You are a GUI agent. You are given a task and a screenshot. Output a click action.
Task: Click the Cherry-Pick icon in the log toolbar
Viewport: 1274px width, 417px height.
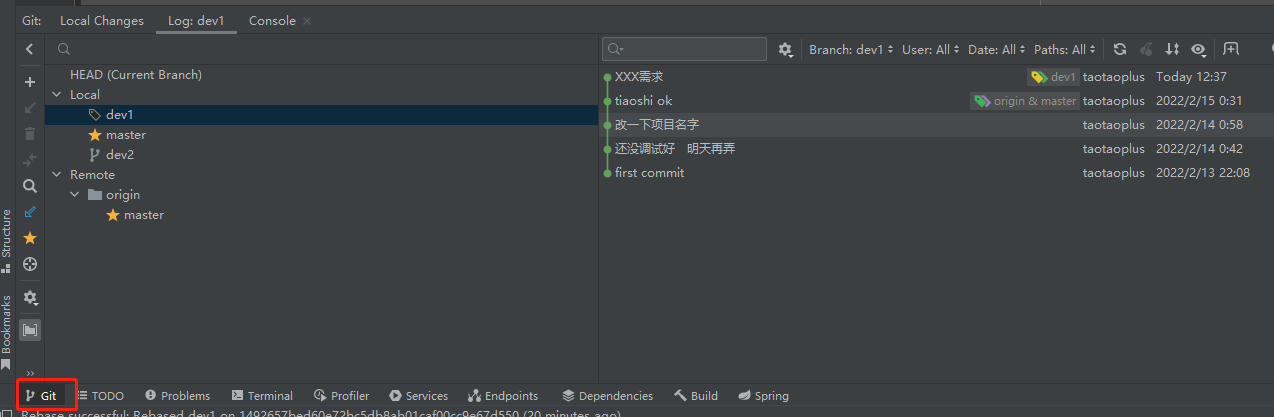pos(1146,49)
